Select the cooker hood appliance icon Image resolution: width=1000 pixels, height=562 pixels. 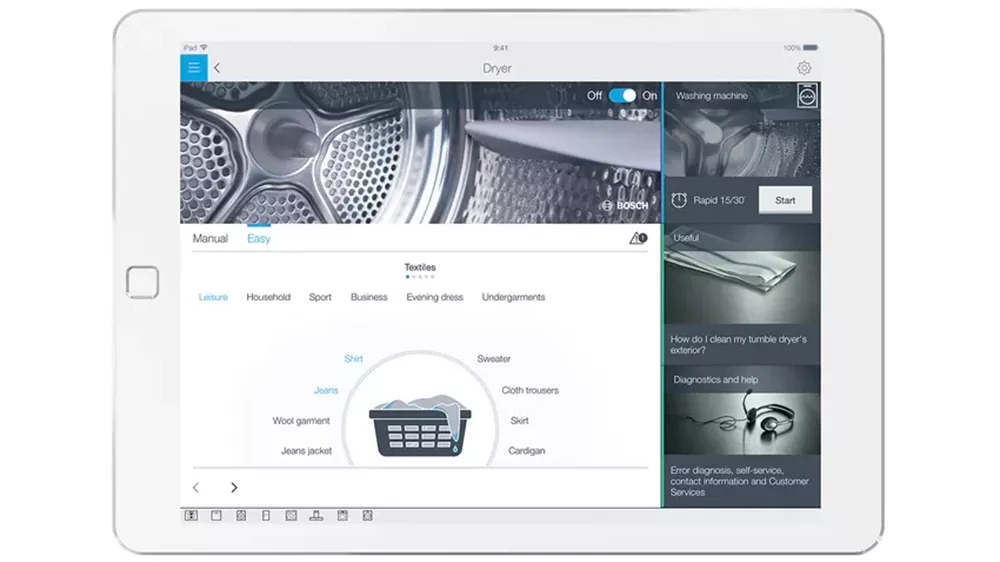pos(316,515)
